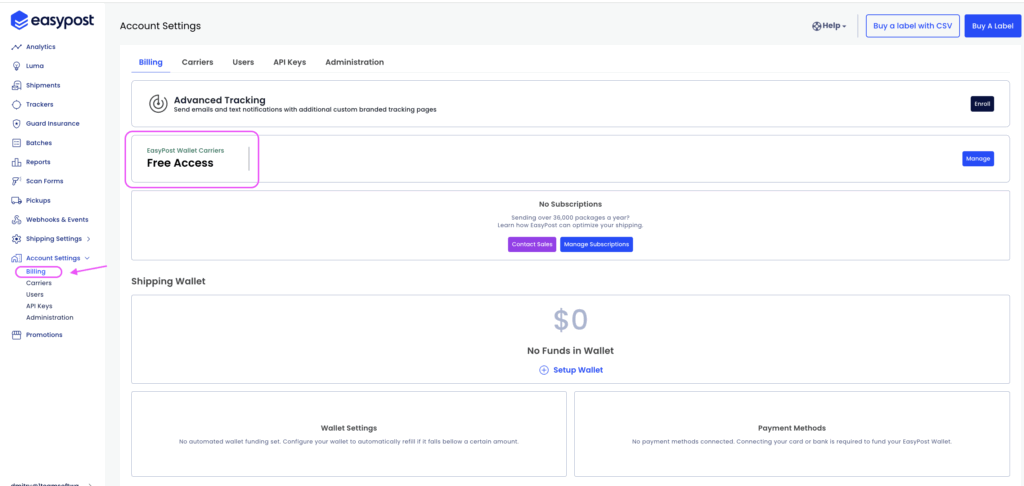Click the Shipments icon in sidebar
This screenshot has width=1024, height=486.
click(16, 85)
